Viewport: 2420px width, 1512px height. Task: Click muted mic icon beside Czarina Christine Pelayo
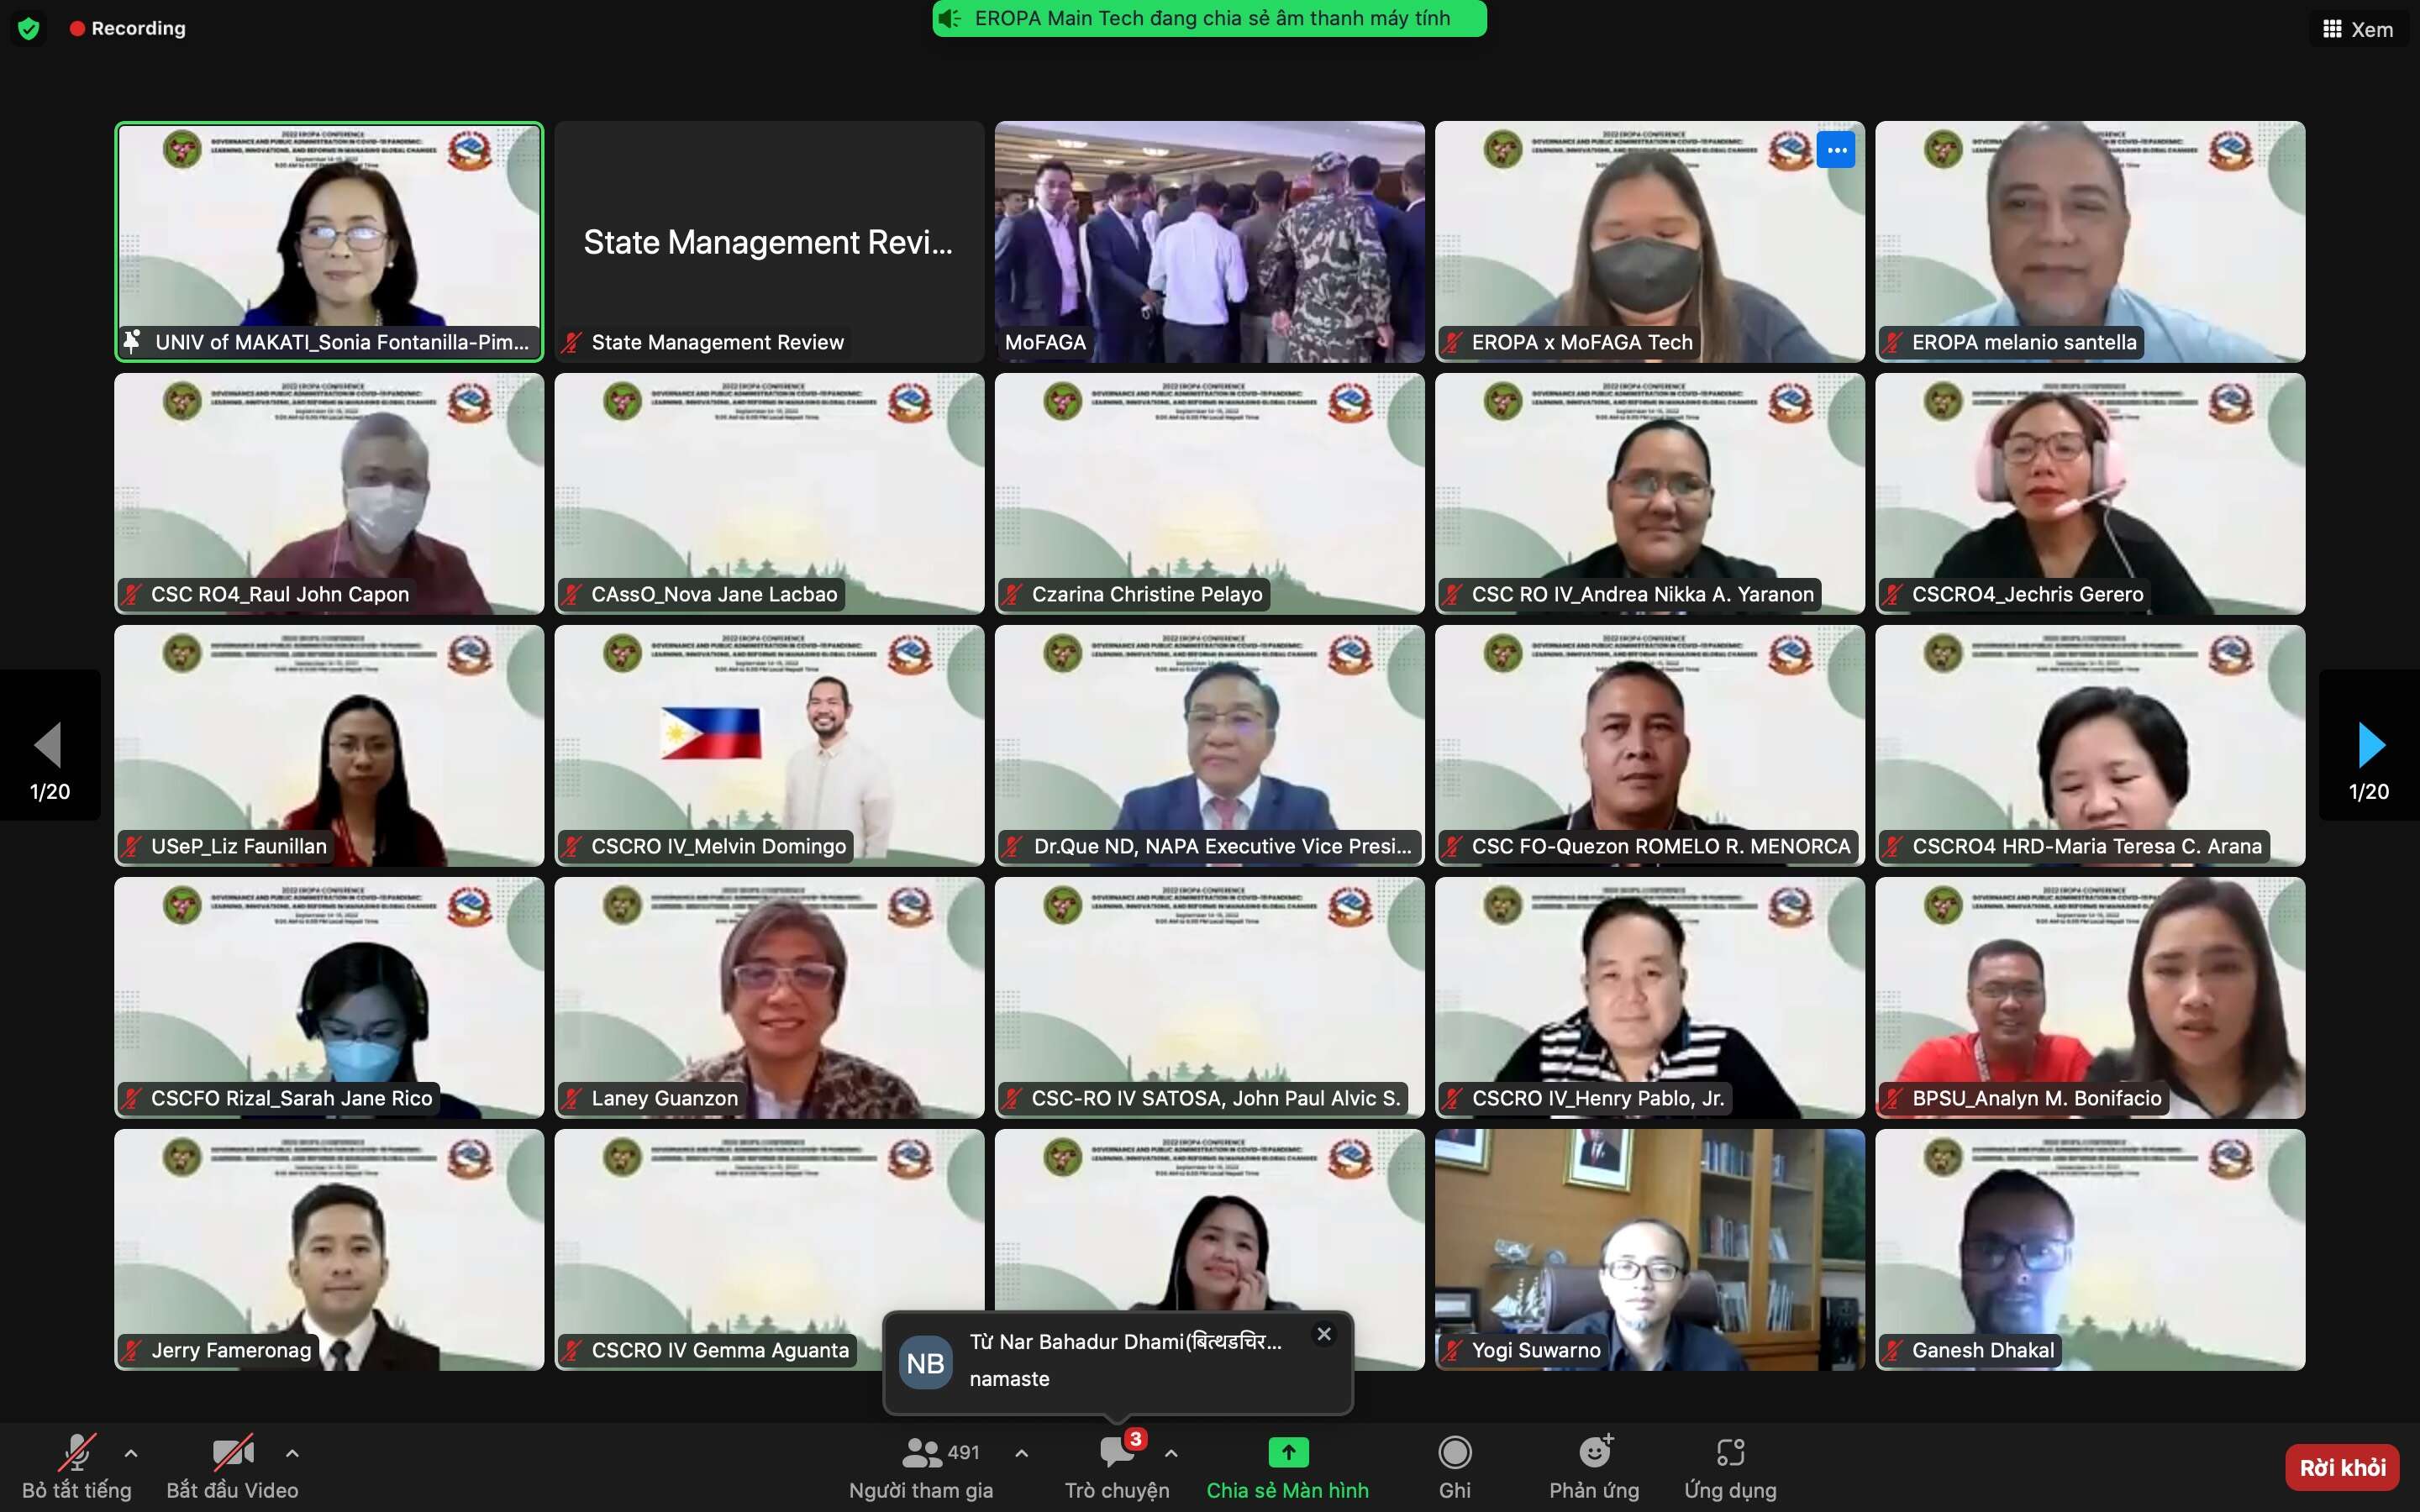coord(1012,594)
